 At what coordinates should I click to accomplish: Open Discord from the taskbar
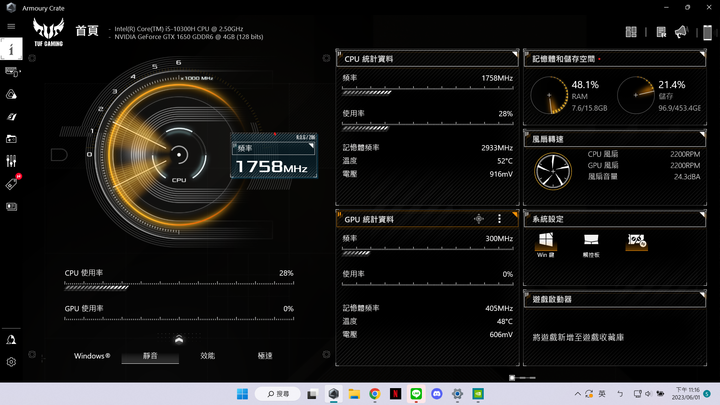coord(437,394)
